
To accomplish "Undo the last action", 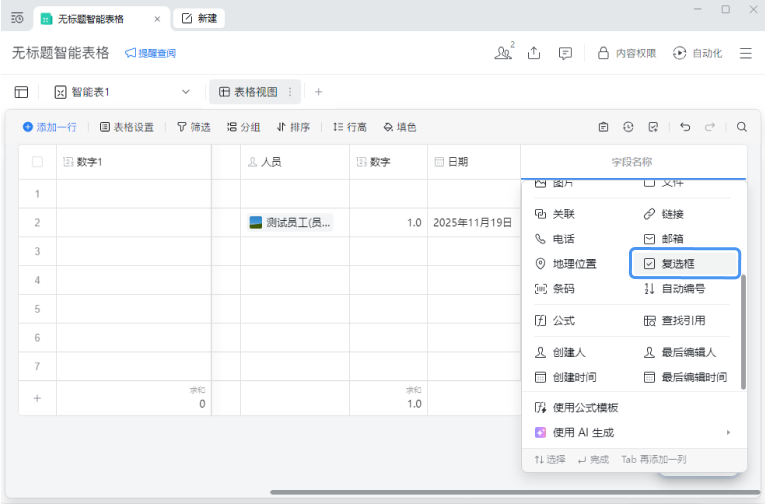I will 685,127.
